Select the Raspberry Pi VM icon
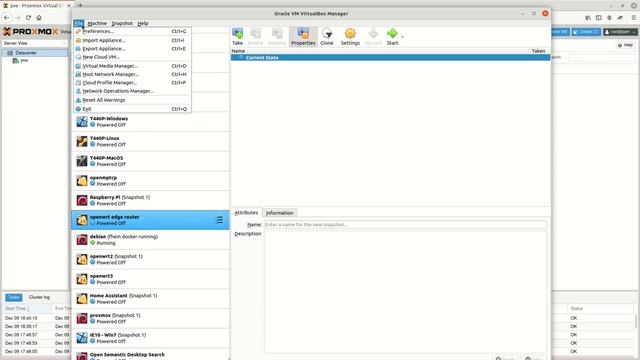 [82, 200]
